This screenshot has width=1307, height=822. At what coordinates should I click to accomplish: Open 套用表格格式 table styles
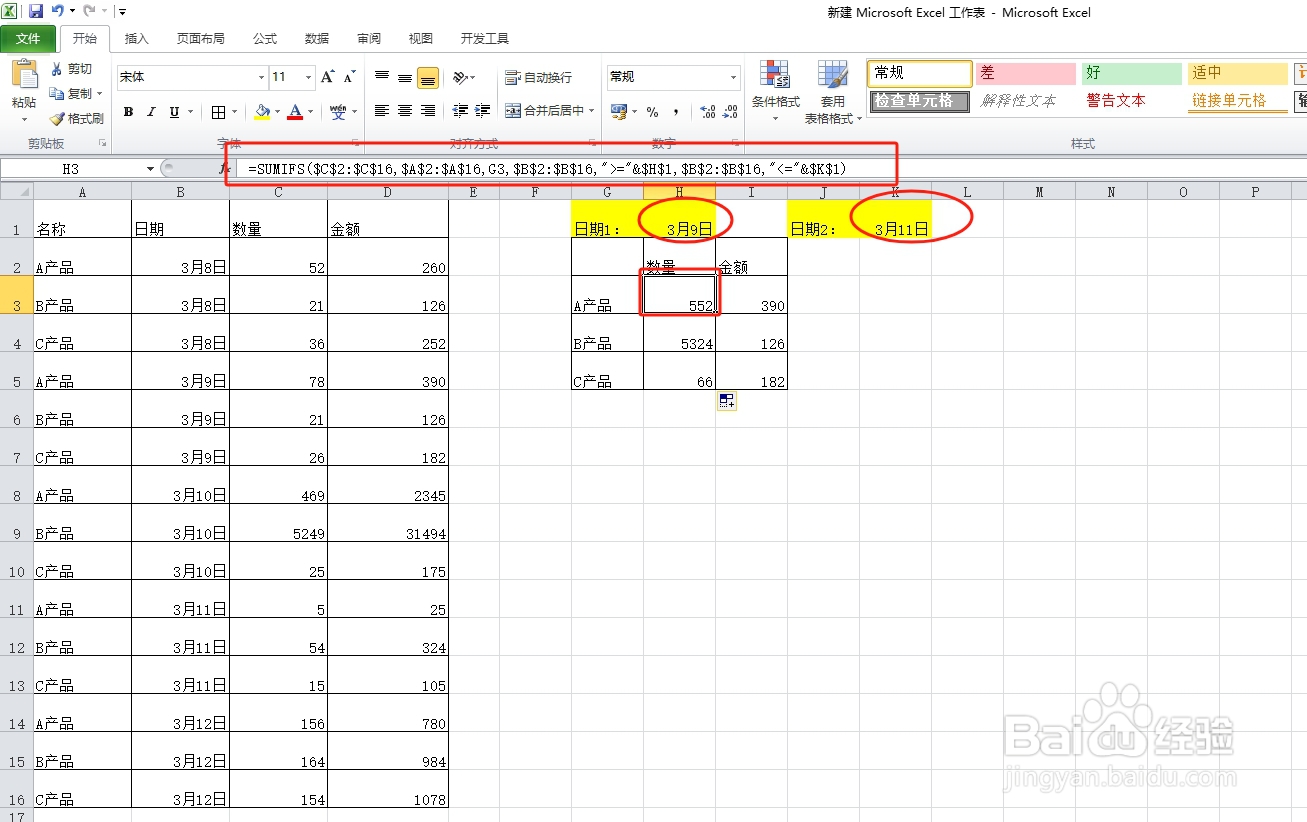click(x=832, y=91)
